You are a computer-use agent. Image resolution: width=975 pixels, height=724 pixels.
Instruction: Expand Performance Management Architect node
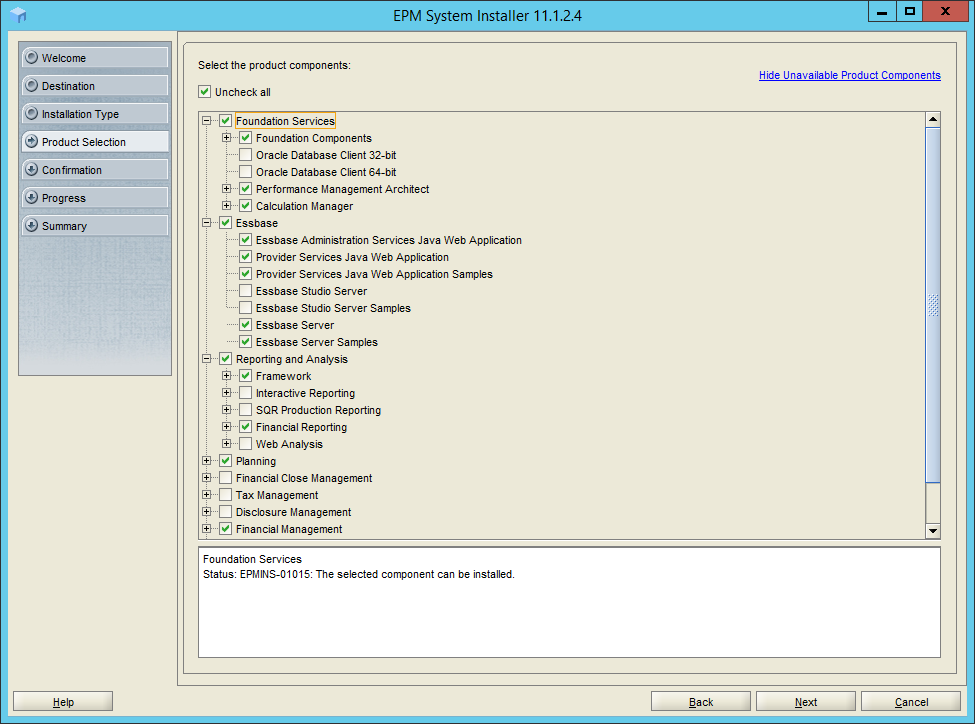[x=226, y=188]
